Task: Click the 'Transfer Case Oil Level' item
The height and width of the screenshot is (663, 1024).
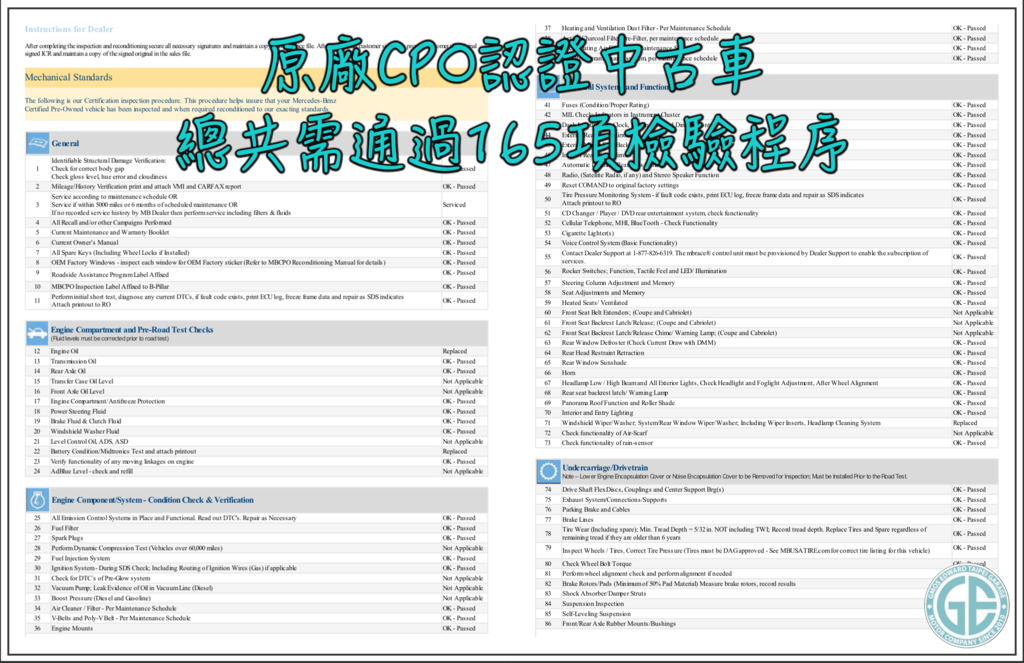Action: click(82, 381)
